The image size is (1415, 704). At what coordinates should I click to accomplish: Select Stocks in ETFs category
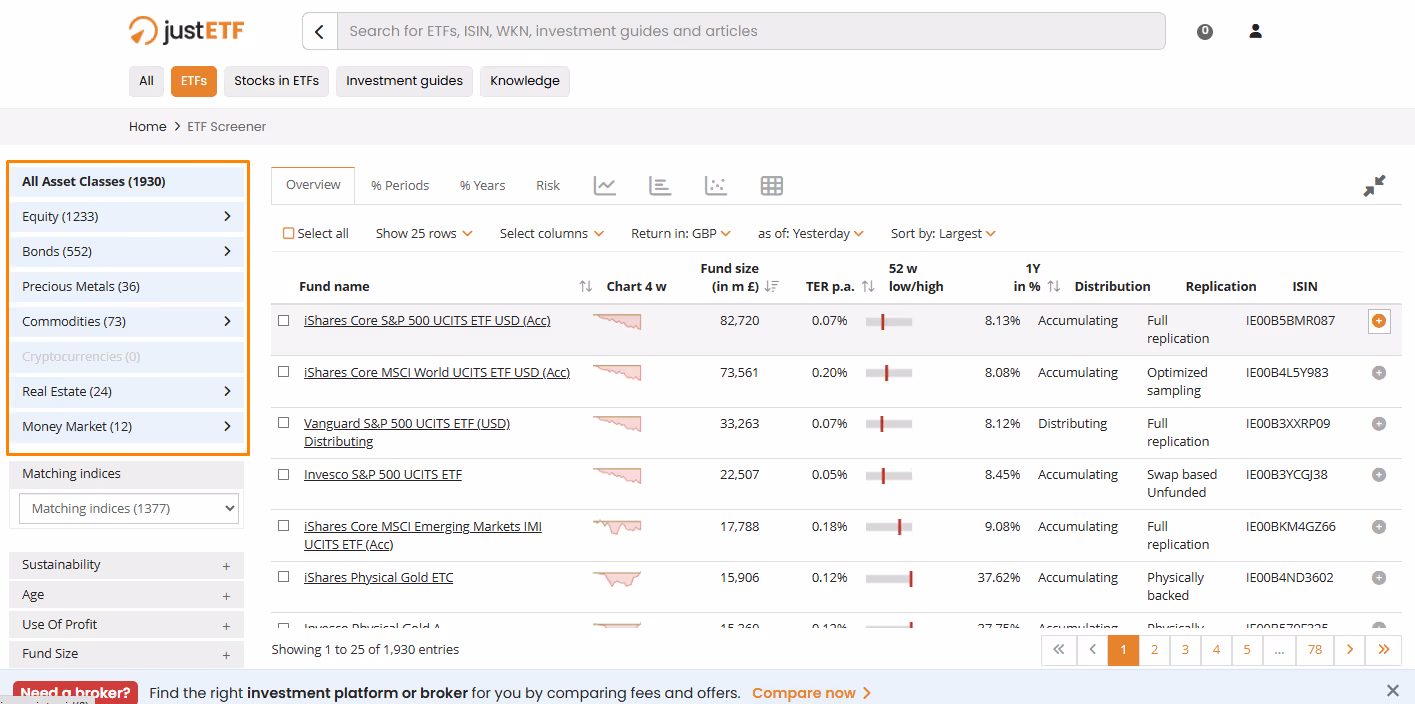[x=277, y=81]
